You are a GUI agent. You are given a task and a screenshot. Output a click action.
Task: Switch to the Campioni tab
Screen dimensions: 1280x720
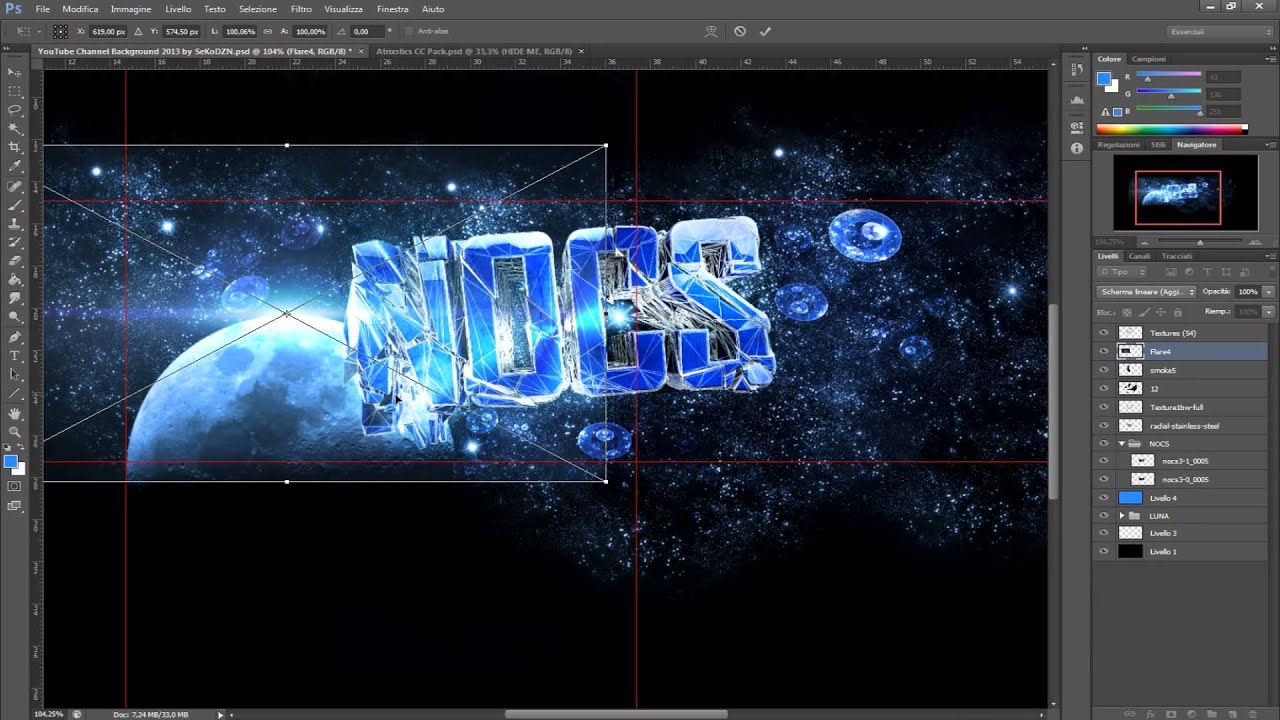1149,59
